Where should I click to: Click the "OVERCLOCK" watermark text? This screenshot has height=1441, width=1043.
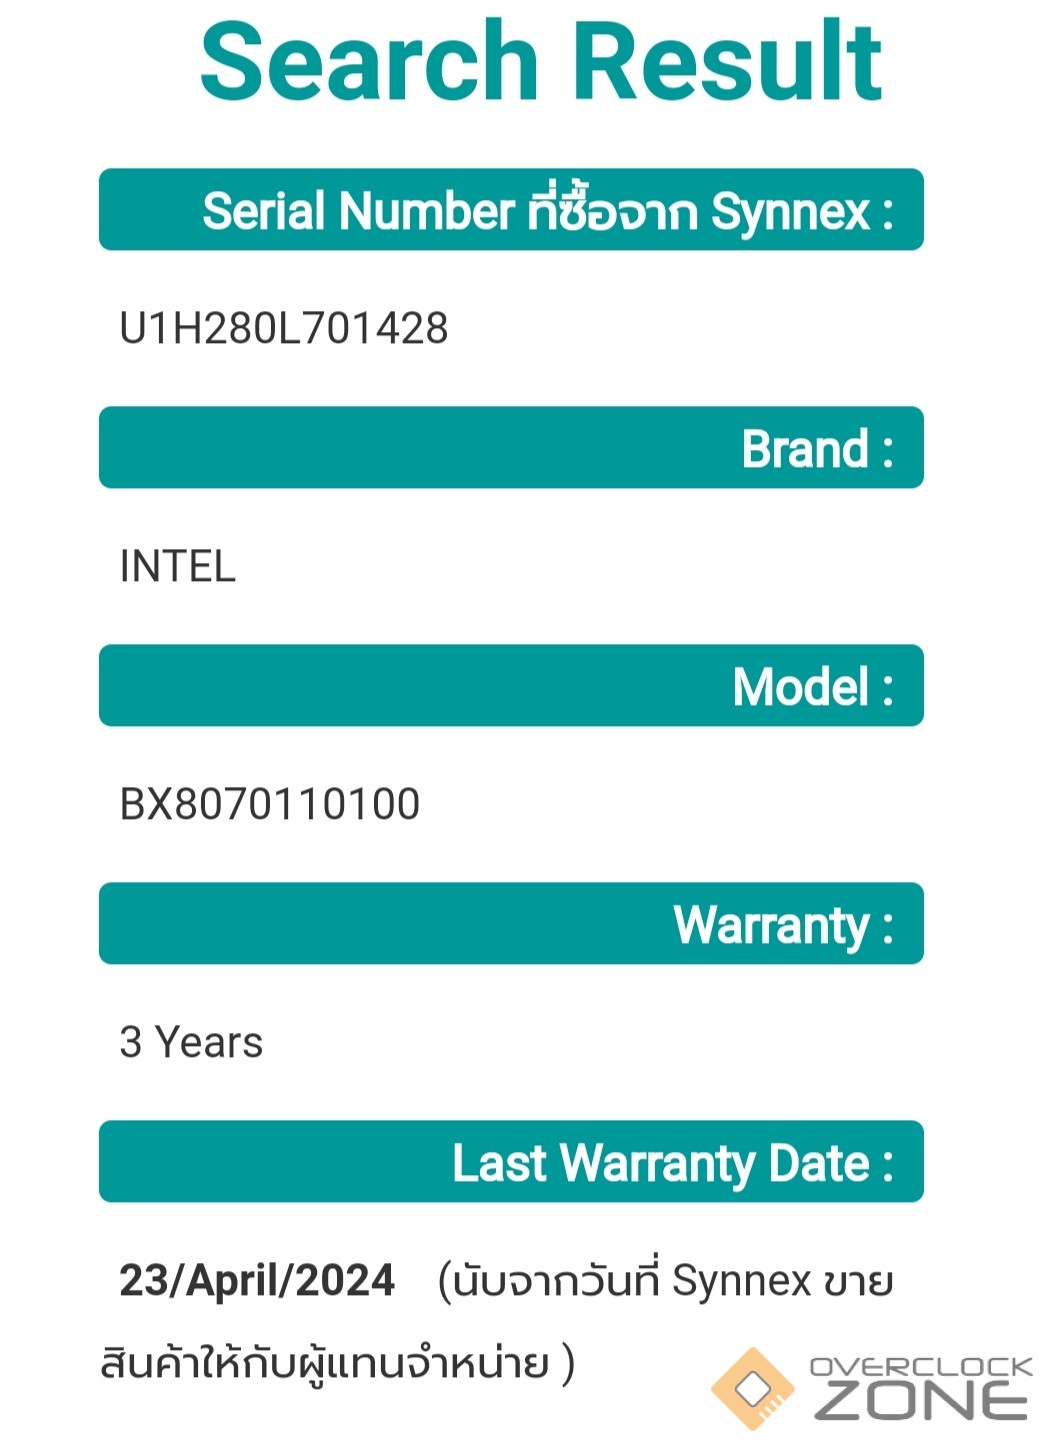pyautogui.click(x=920, y=1367)
